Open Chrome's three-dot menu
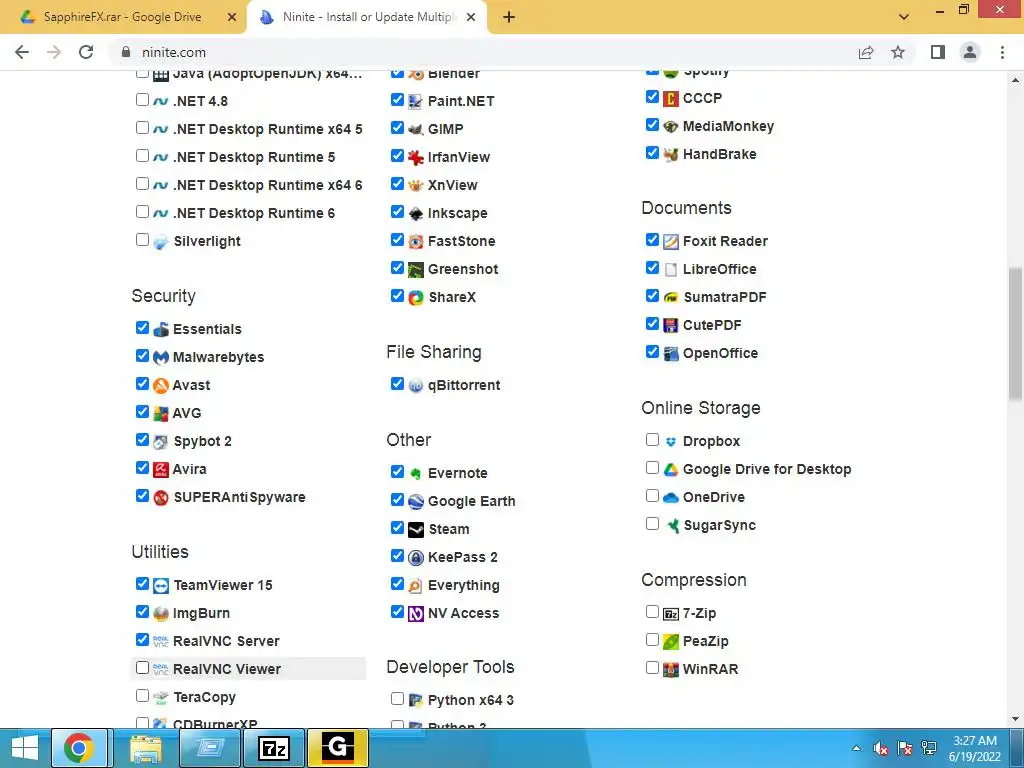The image size is (1024, 768). pyautogui.click(x=1002, y=52)
